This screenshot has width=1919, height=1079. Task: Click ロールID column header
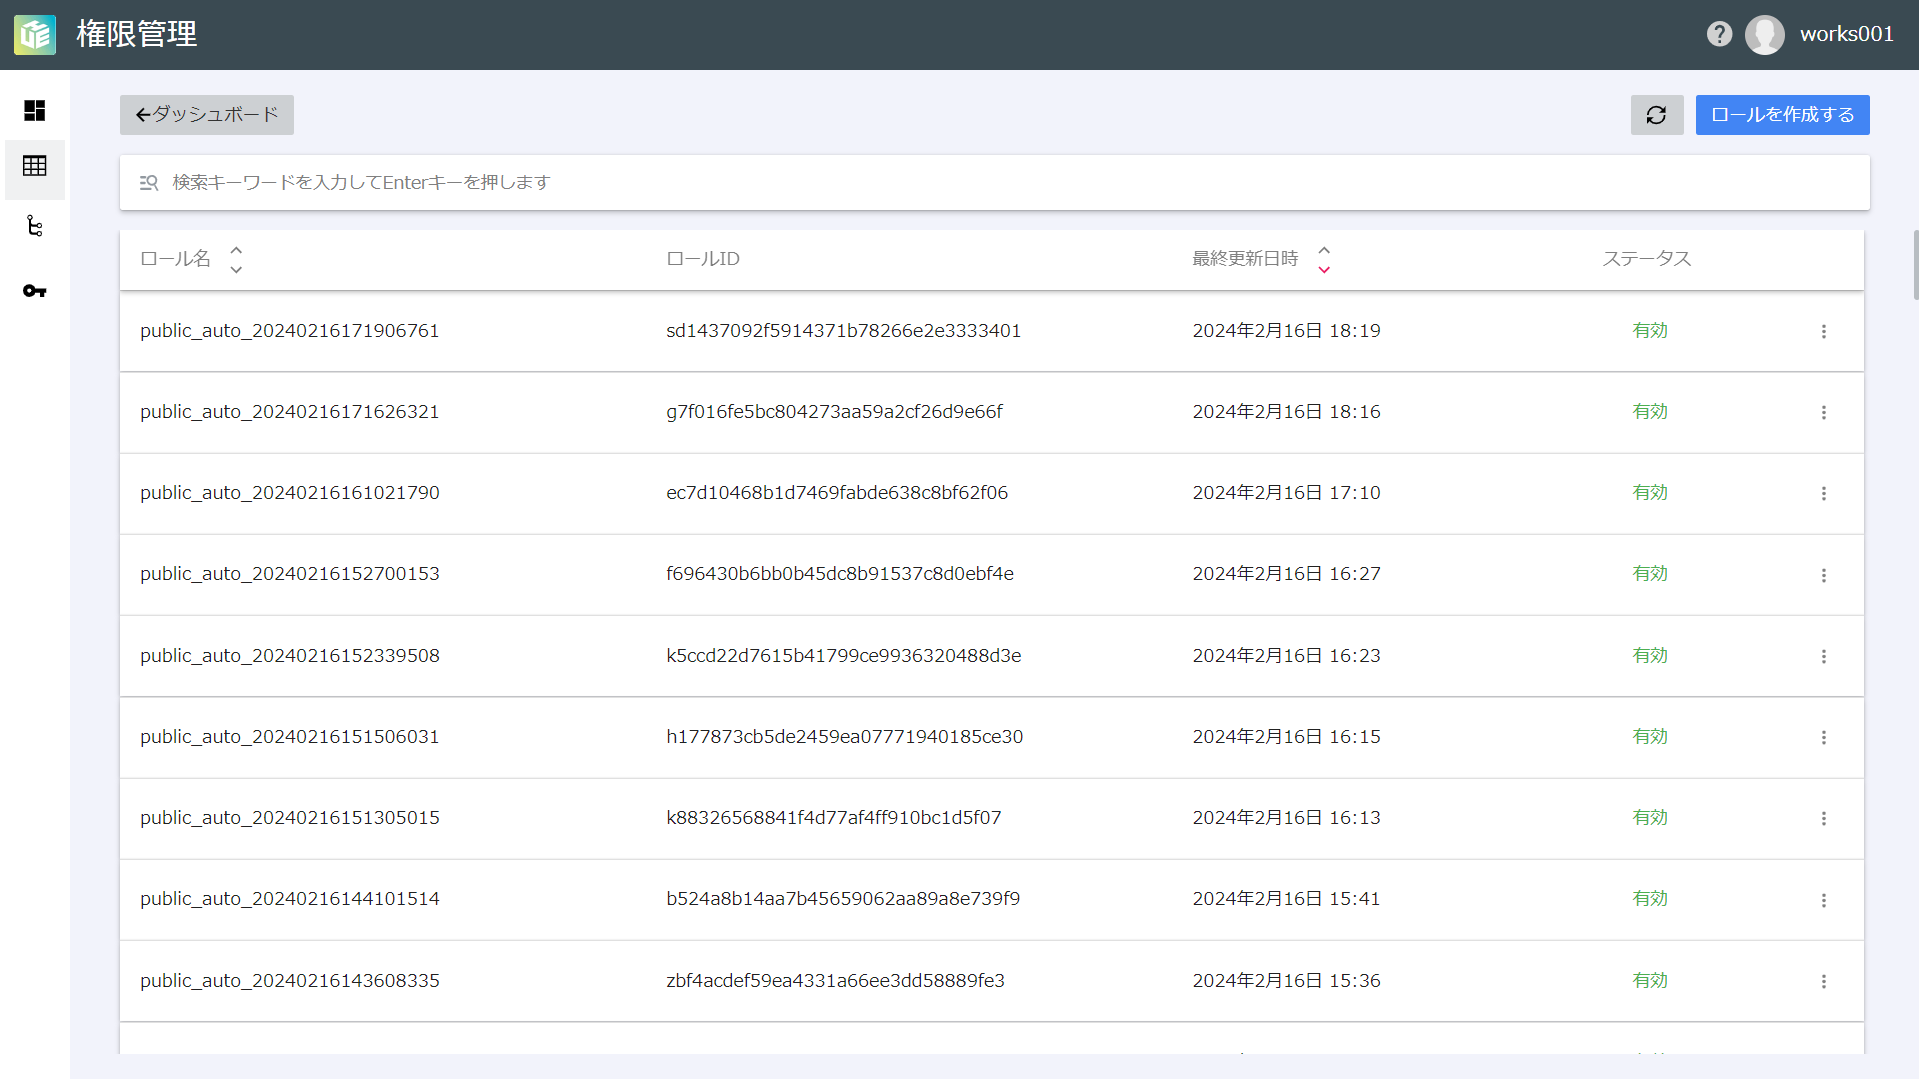point(703,259)
